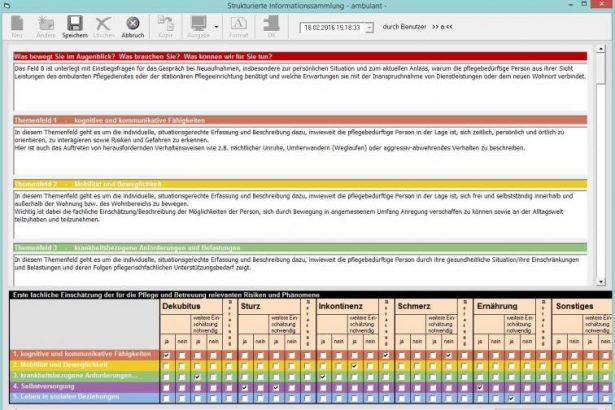Check Sturz nein in kognitive Fähigkeiten row
615x410 pixels.
click(x=260, y=355)
